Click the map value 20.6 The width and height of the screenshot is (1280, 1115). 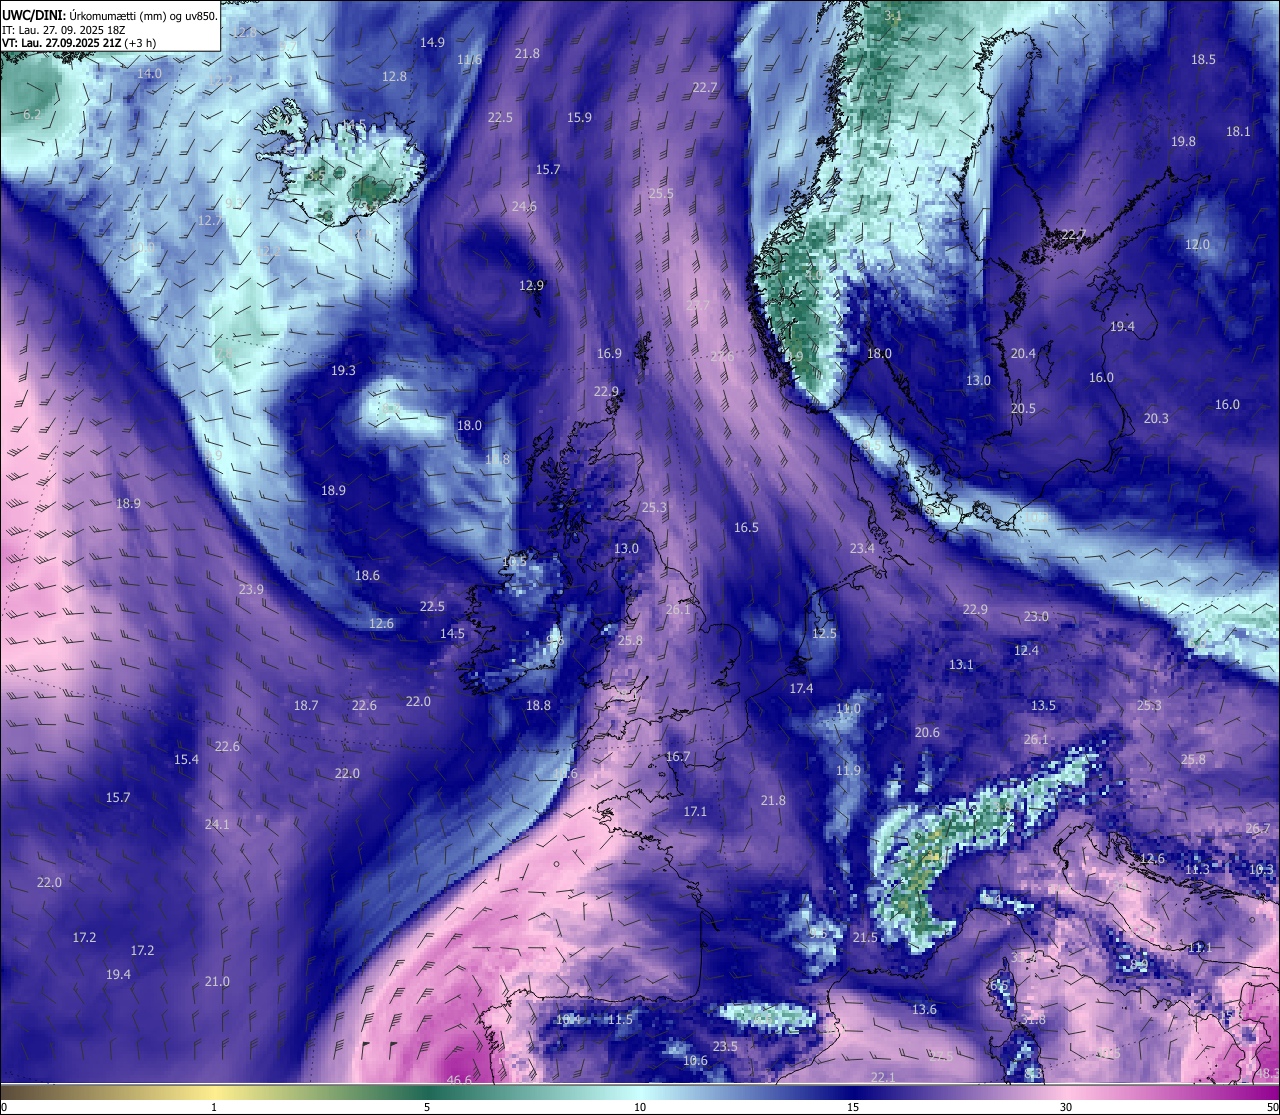(927, 732)
